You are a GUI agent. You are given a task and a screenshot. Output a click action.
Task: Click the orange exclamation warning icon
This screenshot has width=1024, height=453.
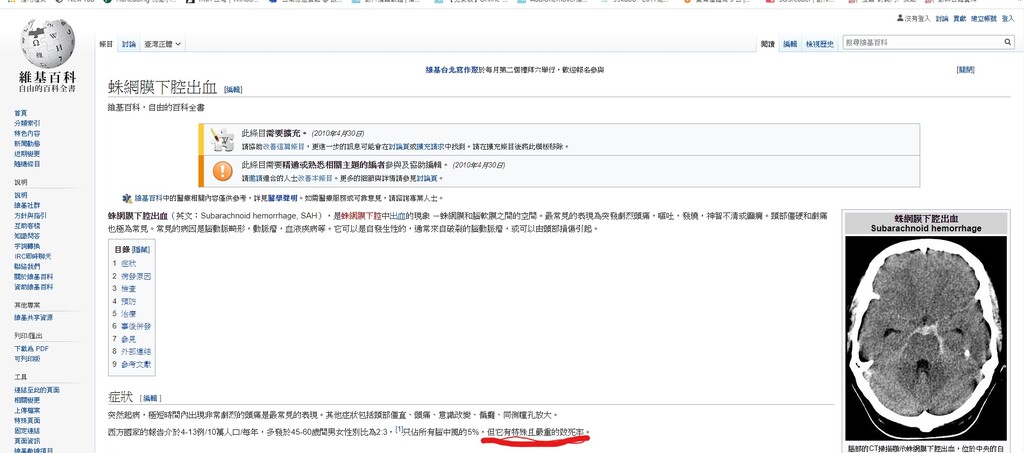(x=222, y=171)
